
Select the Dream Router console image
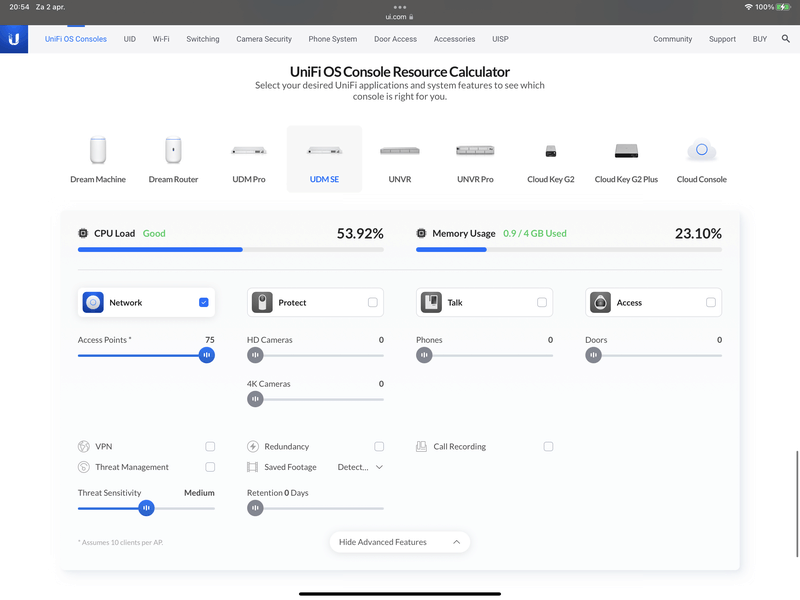[173, 151]
